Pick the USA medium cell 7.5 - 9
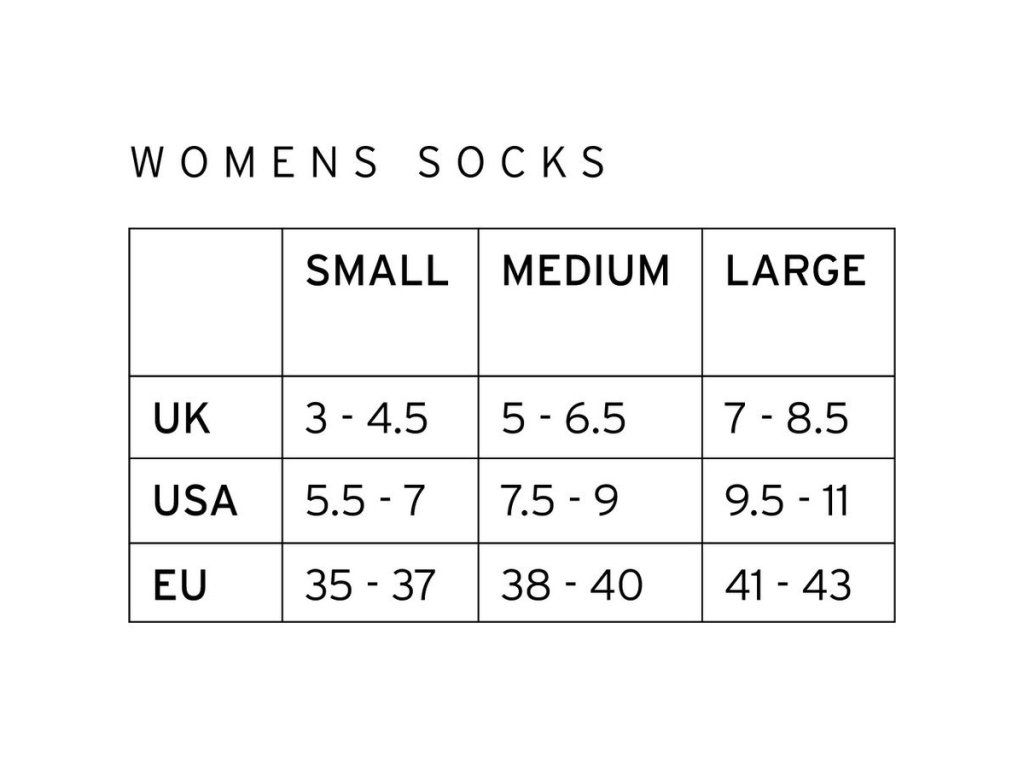The height and width of the screenshot is (768, 1024). (x=560, y=500)
